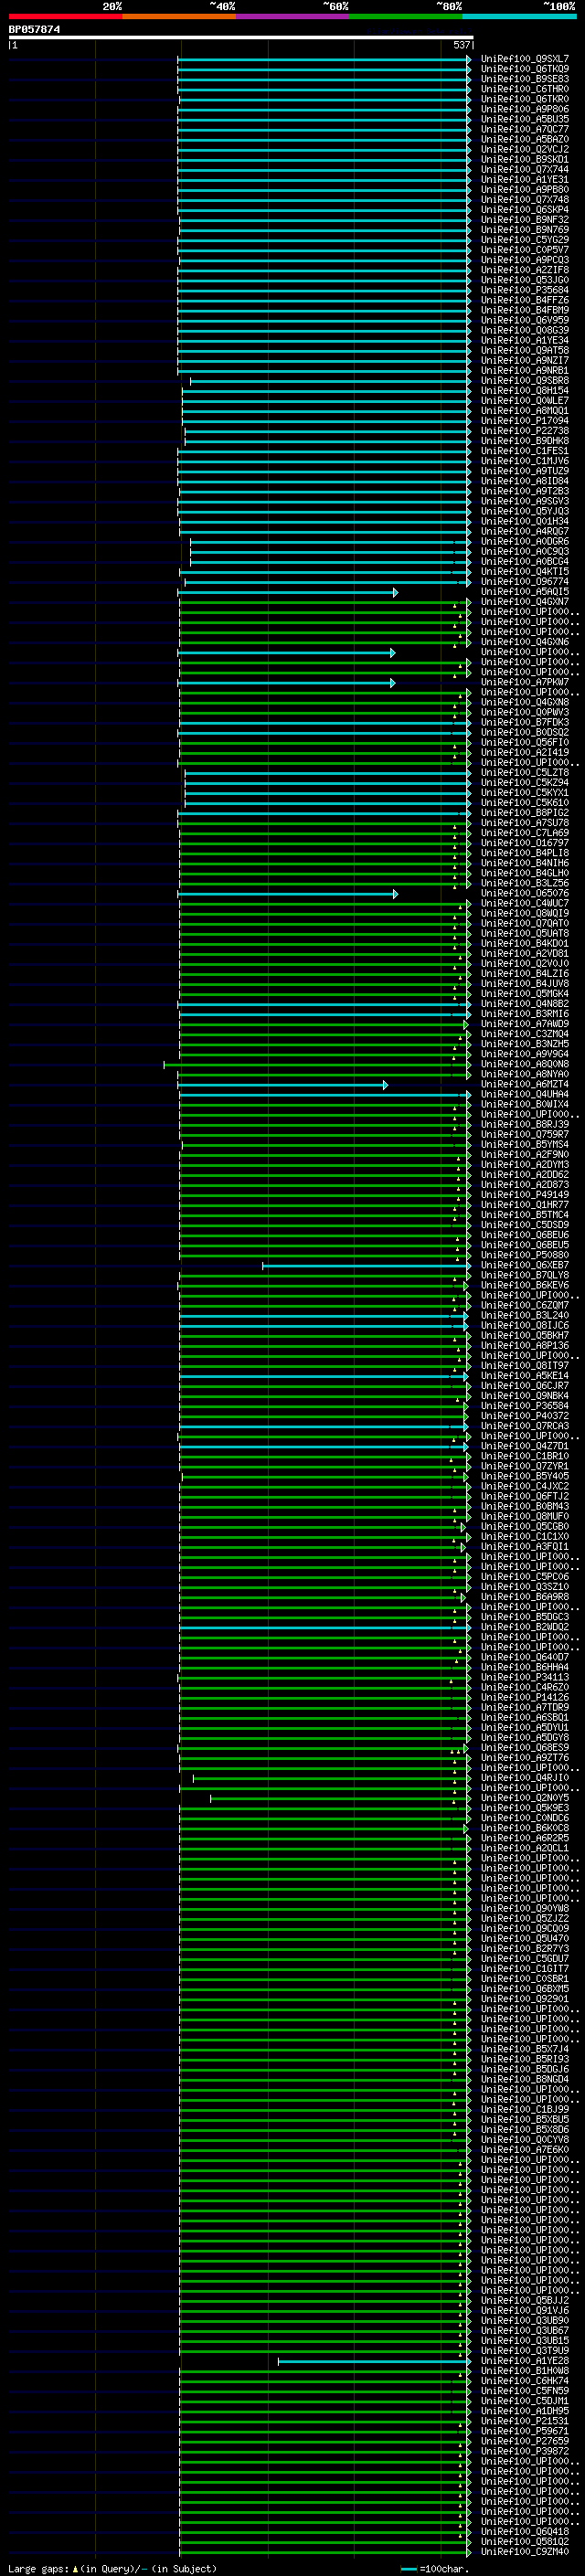
Task: Select the UniRef100_Q7X744 label
Action: coord(525,170)
